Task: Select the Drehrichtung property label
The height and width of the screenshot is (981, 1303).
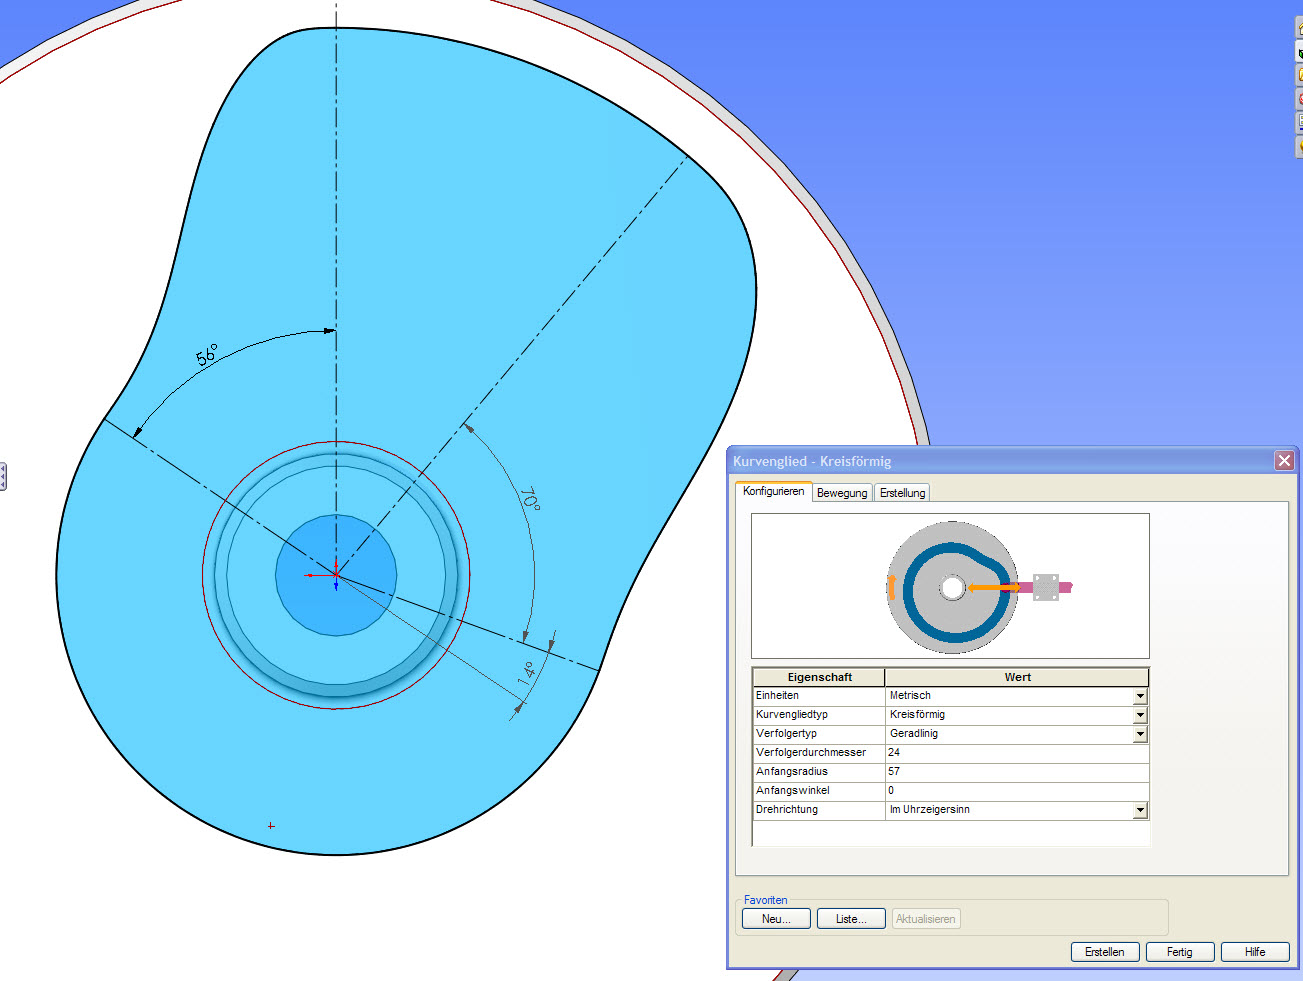Action: click(786, 810)
